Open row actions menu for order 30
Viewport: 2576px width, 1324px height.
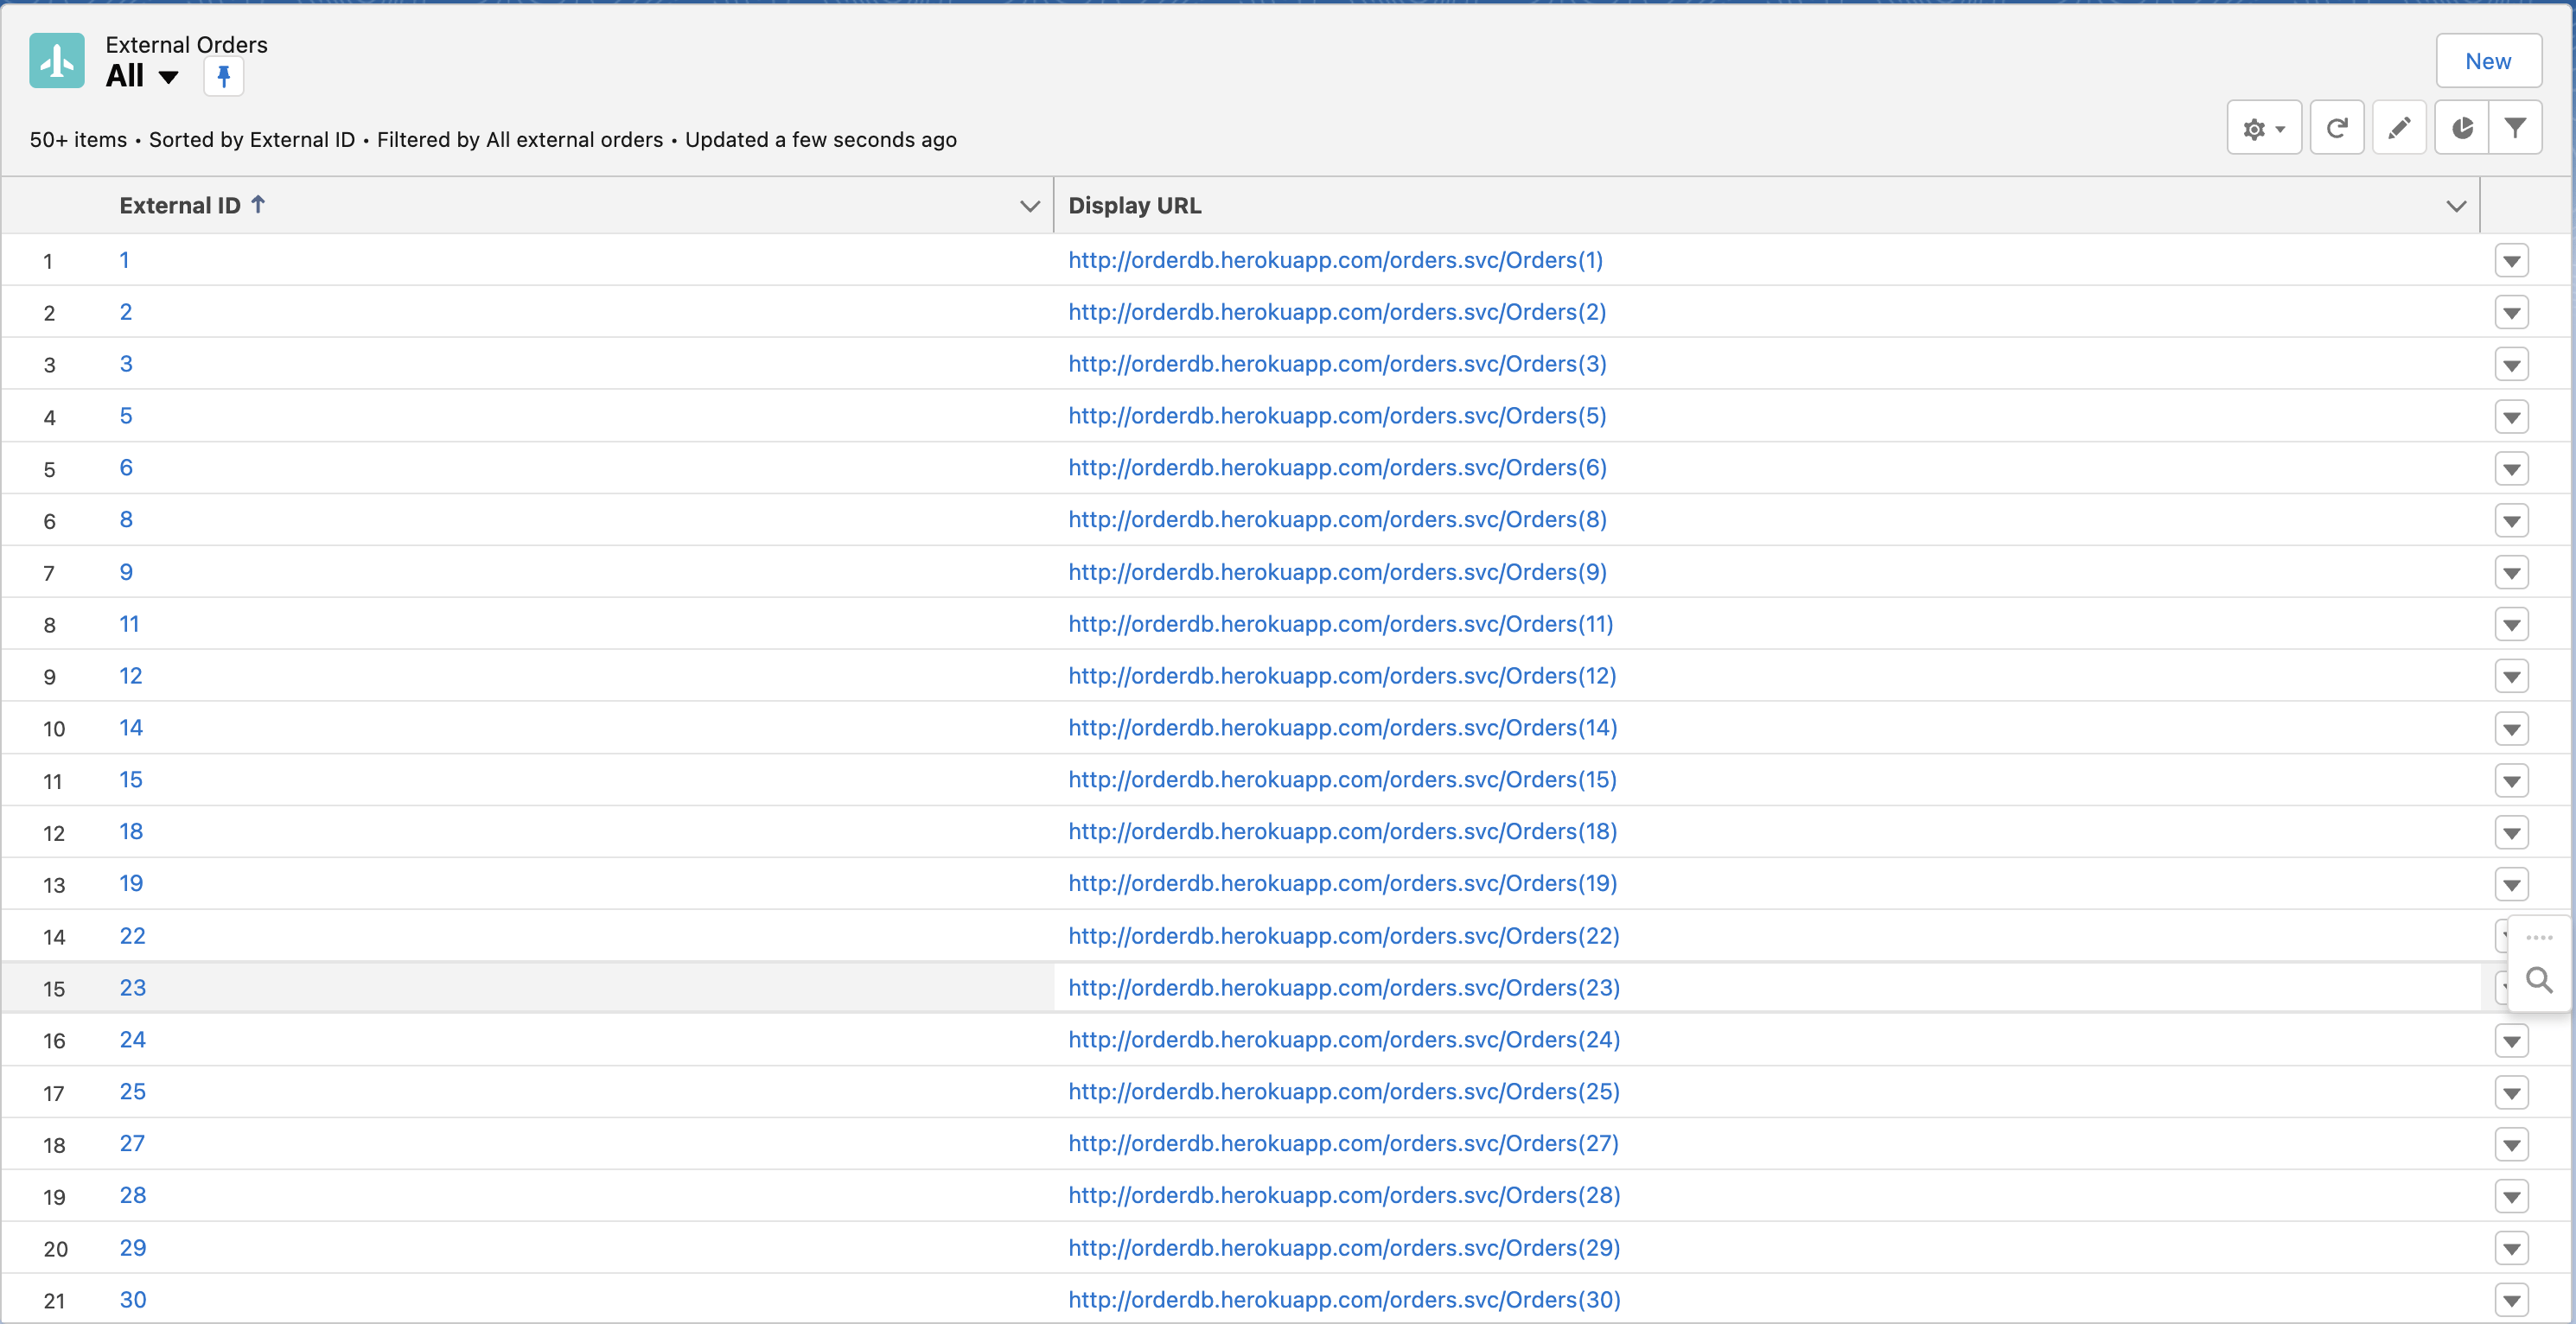(x=2511, y=1300)
